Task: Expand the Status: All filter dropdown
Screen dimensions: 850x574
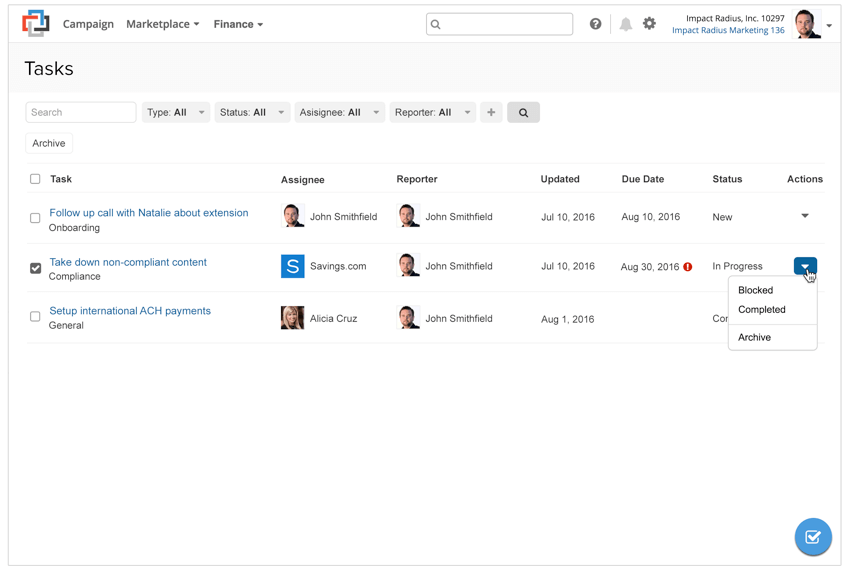Action: click(251, 113)
